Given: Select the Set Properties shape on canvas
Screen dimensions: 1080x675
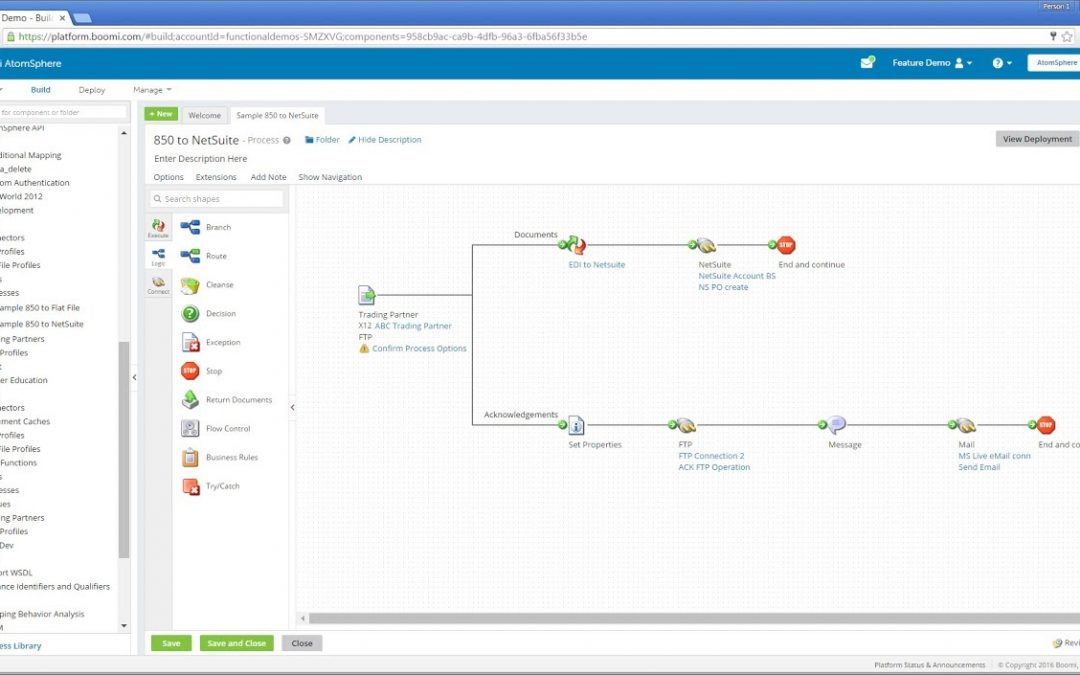Looking at the screenshot, I should click(577, 425).
